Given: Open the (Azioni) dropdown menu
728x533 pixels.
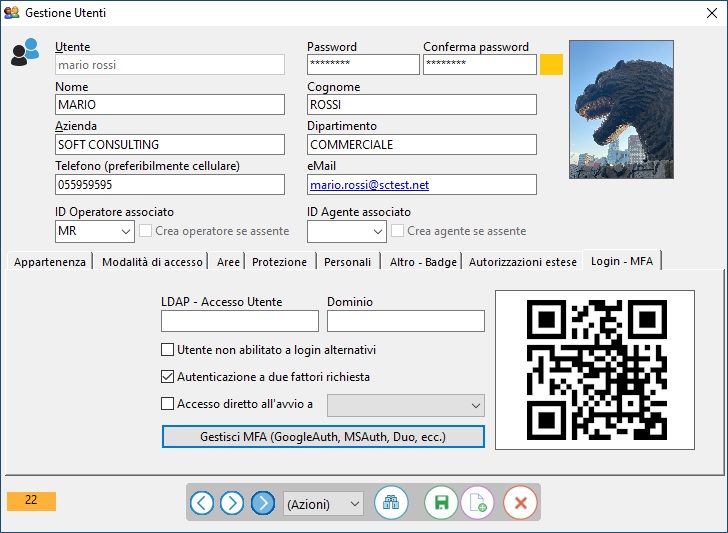Looking at the screenshot, I should [x=323, y=504].
